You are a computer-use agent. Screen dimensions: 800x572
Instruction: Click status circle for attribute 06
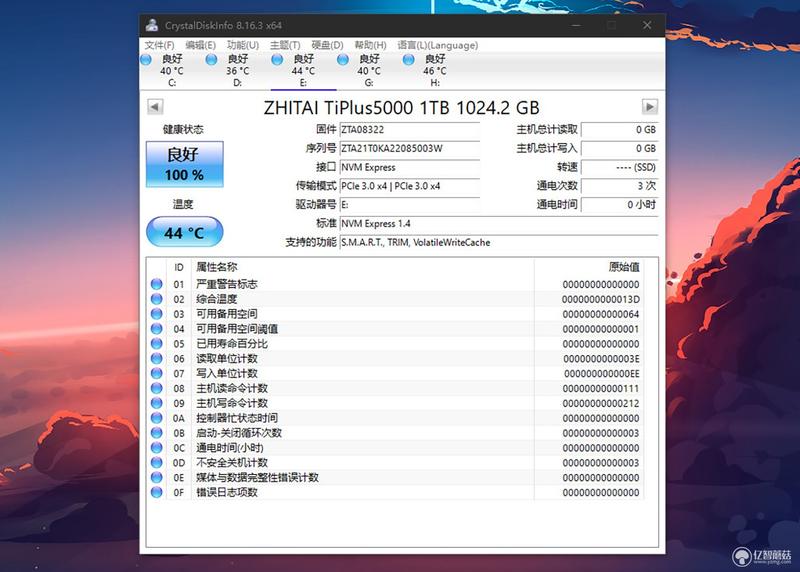pos(157,358)
